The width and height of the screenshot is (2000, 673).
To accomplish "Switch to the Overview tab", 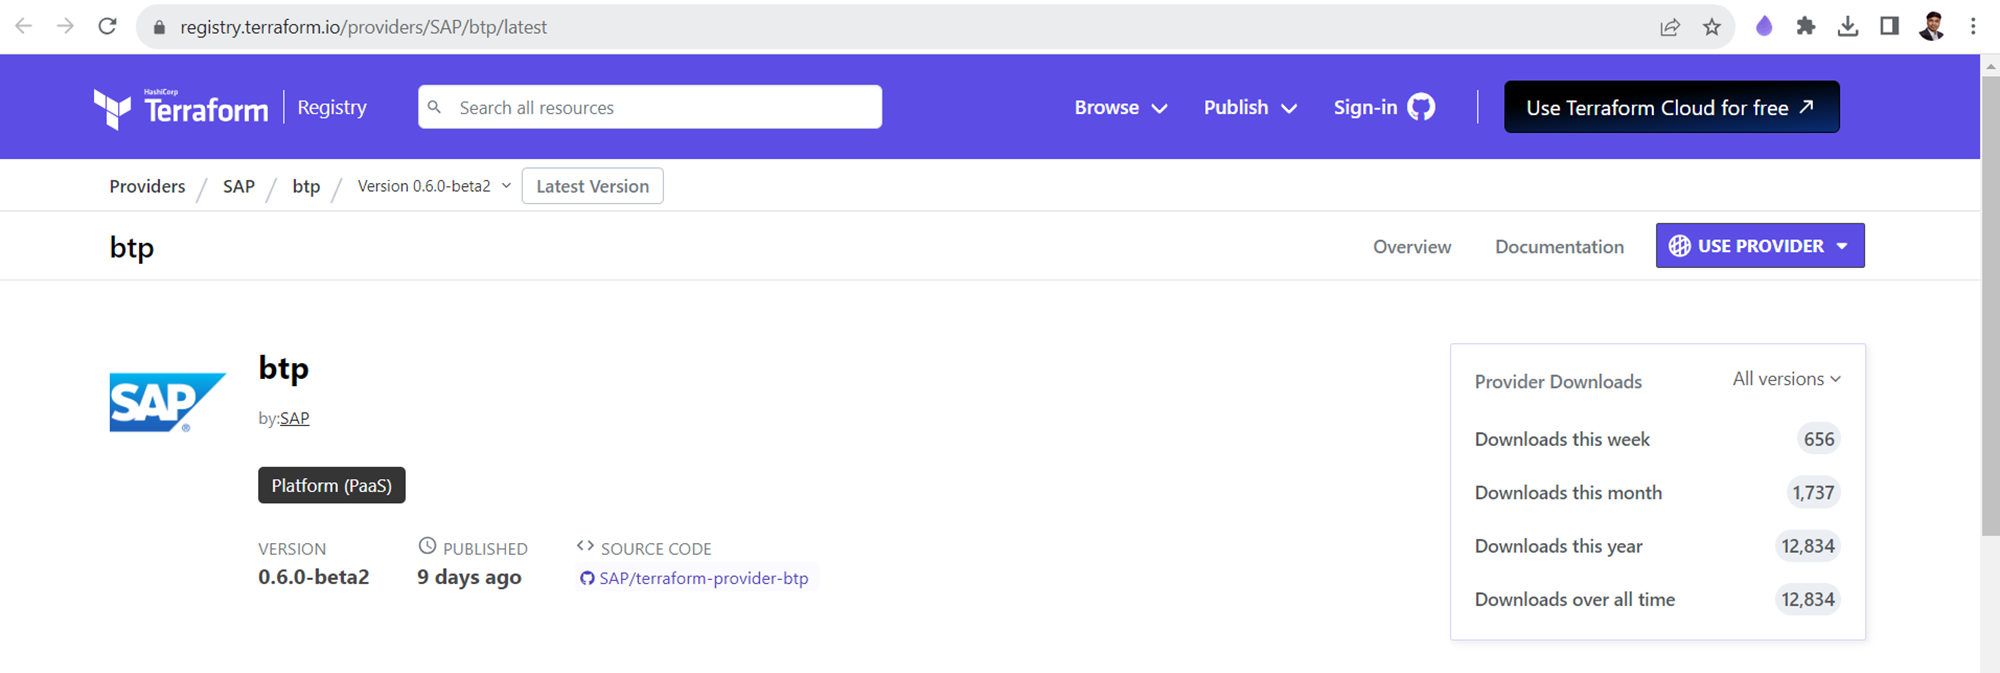I will [1411, 247].
